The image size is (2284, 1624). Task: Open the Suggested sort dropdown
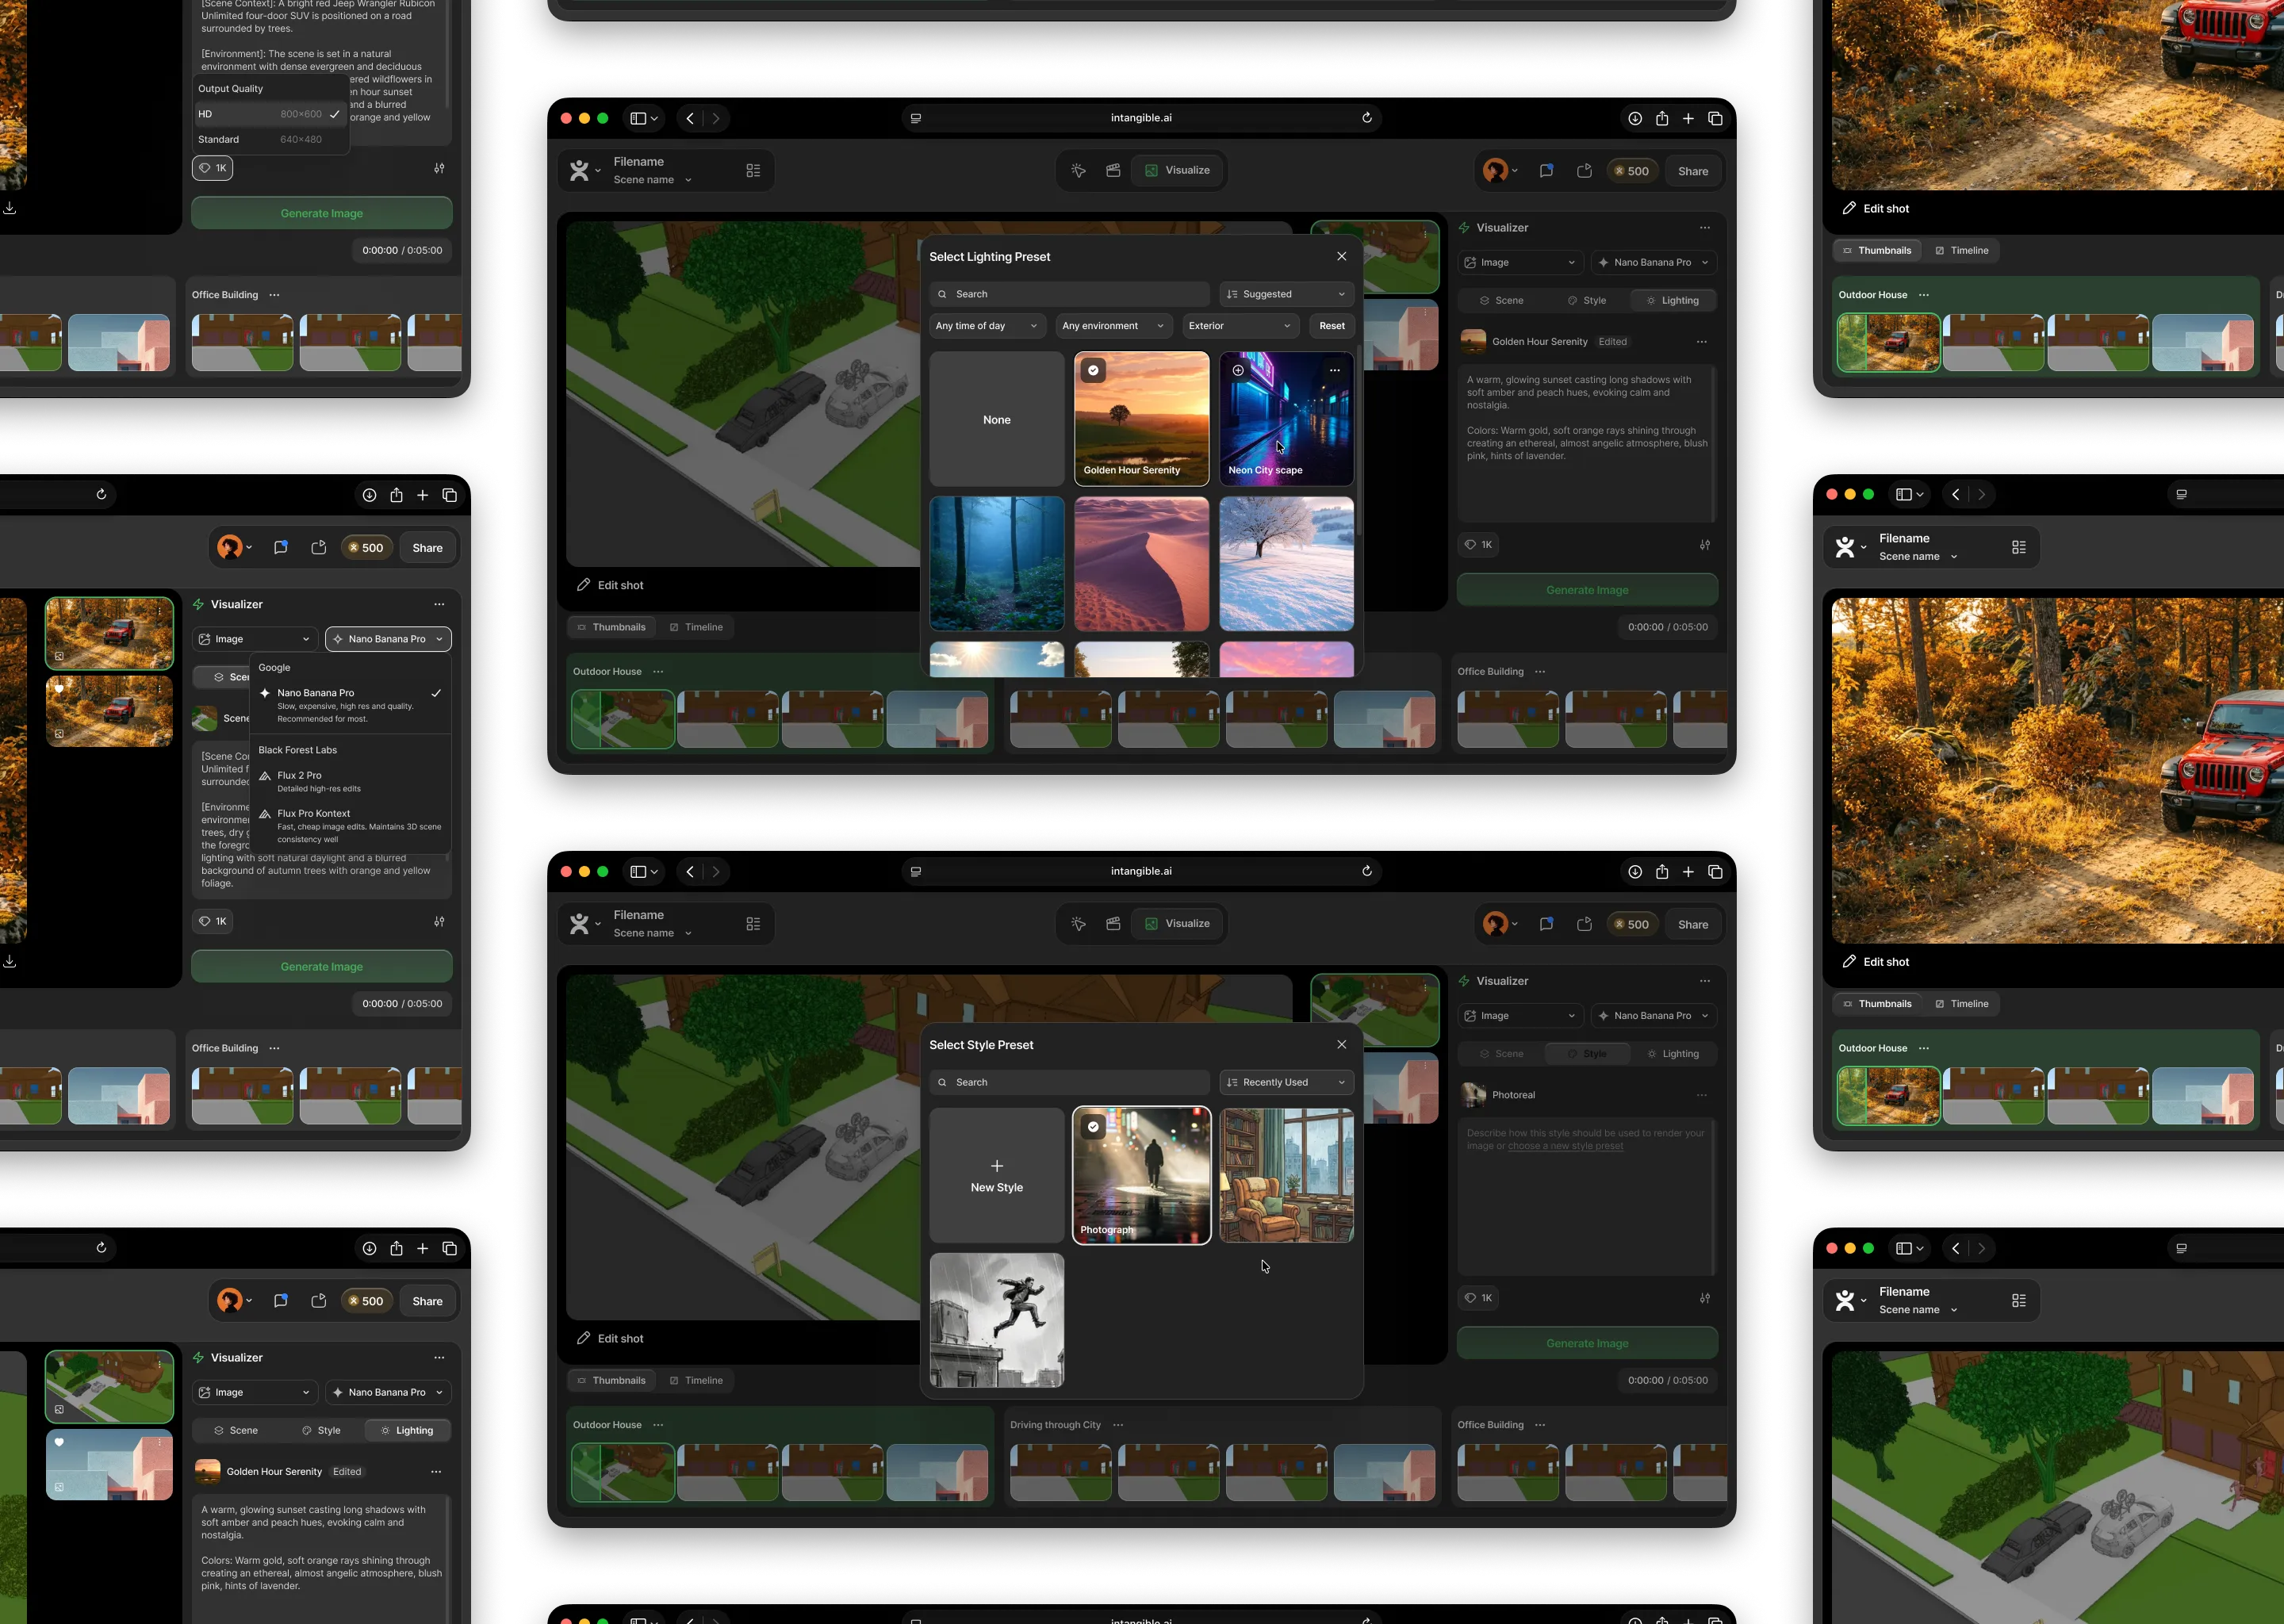[x=1286, y=294]
